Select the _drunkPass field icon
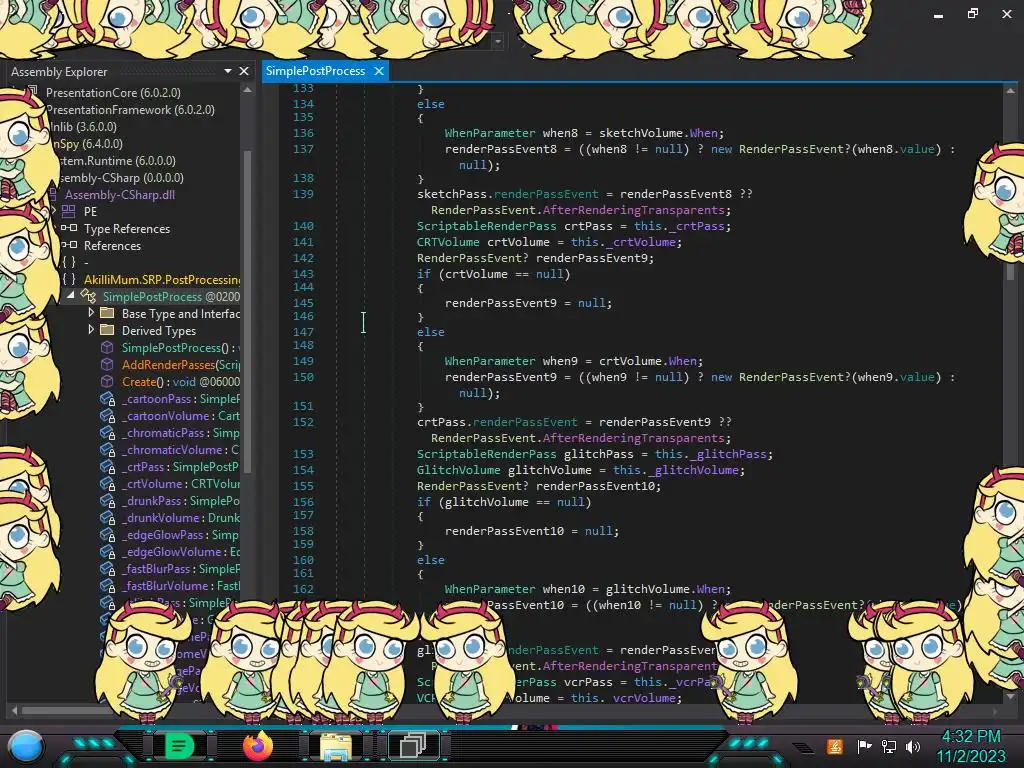Screen dimensions: 1024x768 coord(108,500)
